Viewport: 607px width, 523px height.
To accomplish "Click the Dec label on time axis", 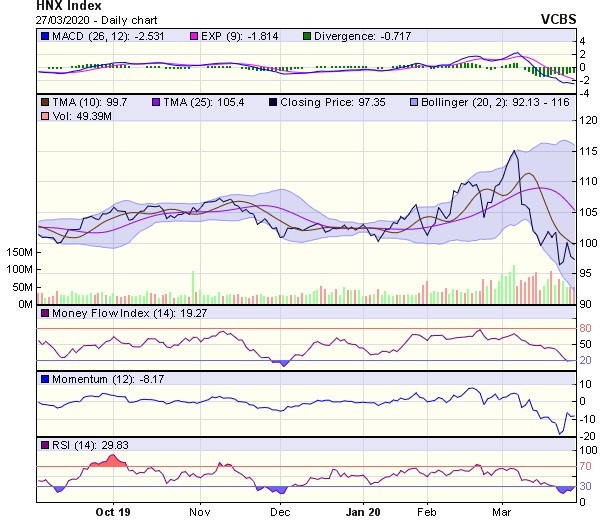I will pyautogui.click(x=281, y=509).
